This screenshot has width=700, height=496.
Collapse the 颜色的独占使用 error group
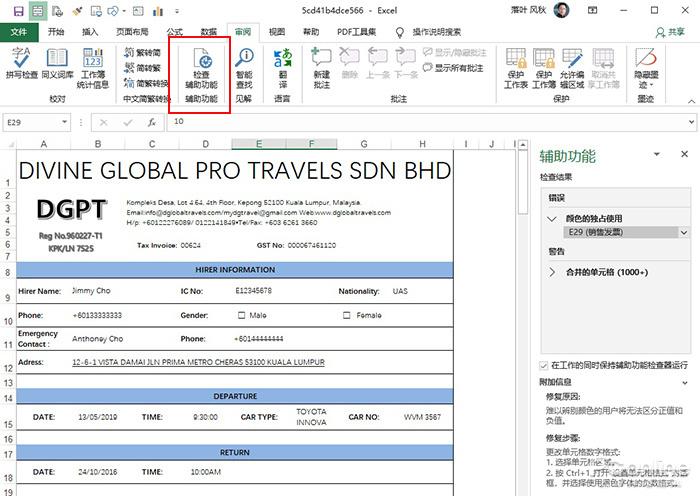pyautogui.click(x=552, y=219)
